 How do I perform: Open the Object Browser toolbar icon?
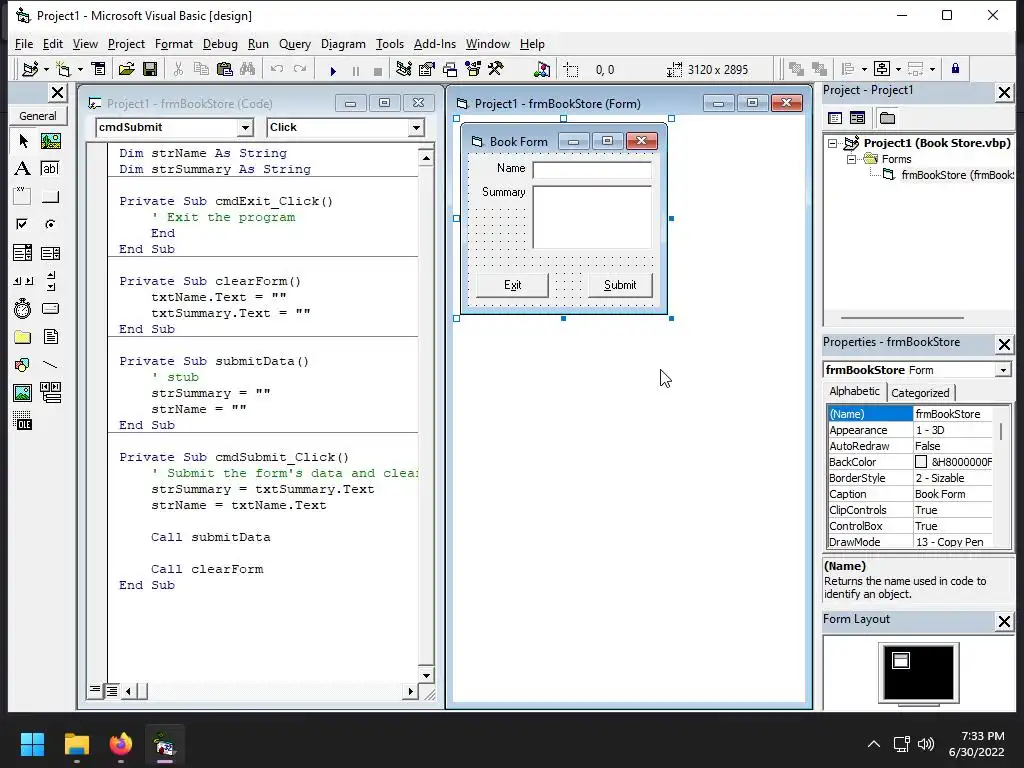473,69
